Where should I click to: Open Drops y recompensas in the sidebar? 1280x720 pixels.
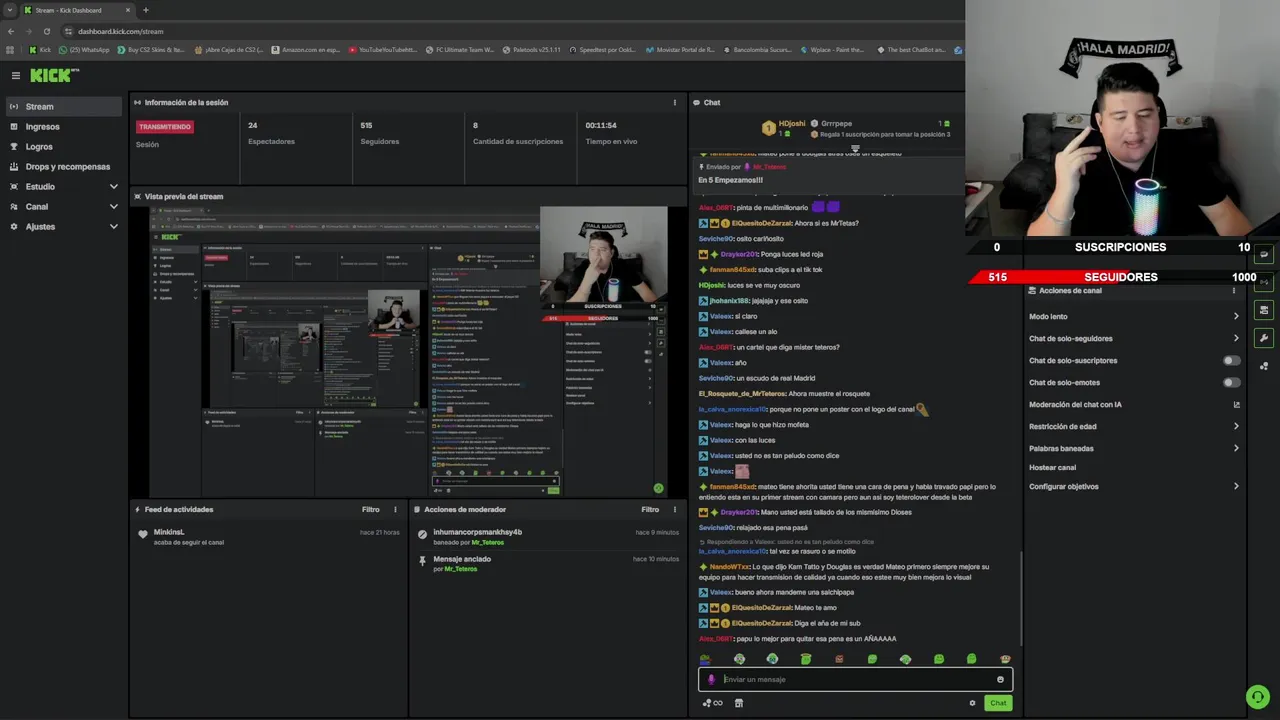(63, 166)
